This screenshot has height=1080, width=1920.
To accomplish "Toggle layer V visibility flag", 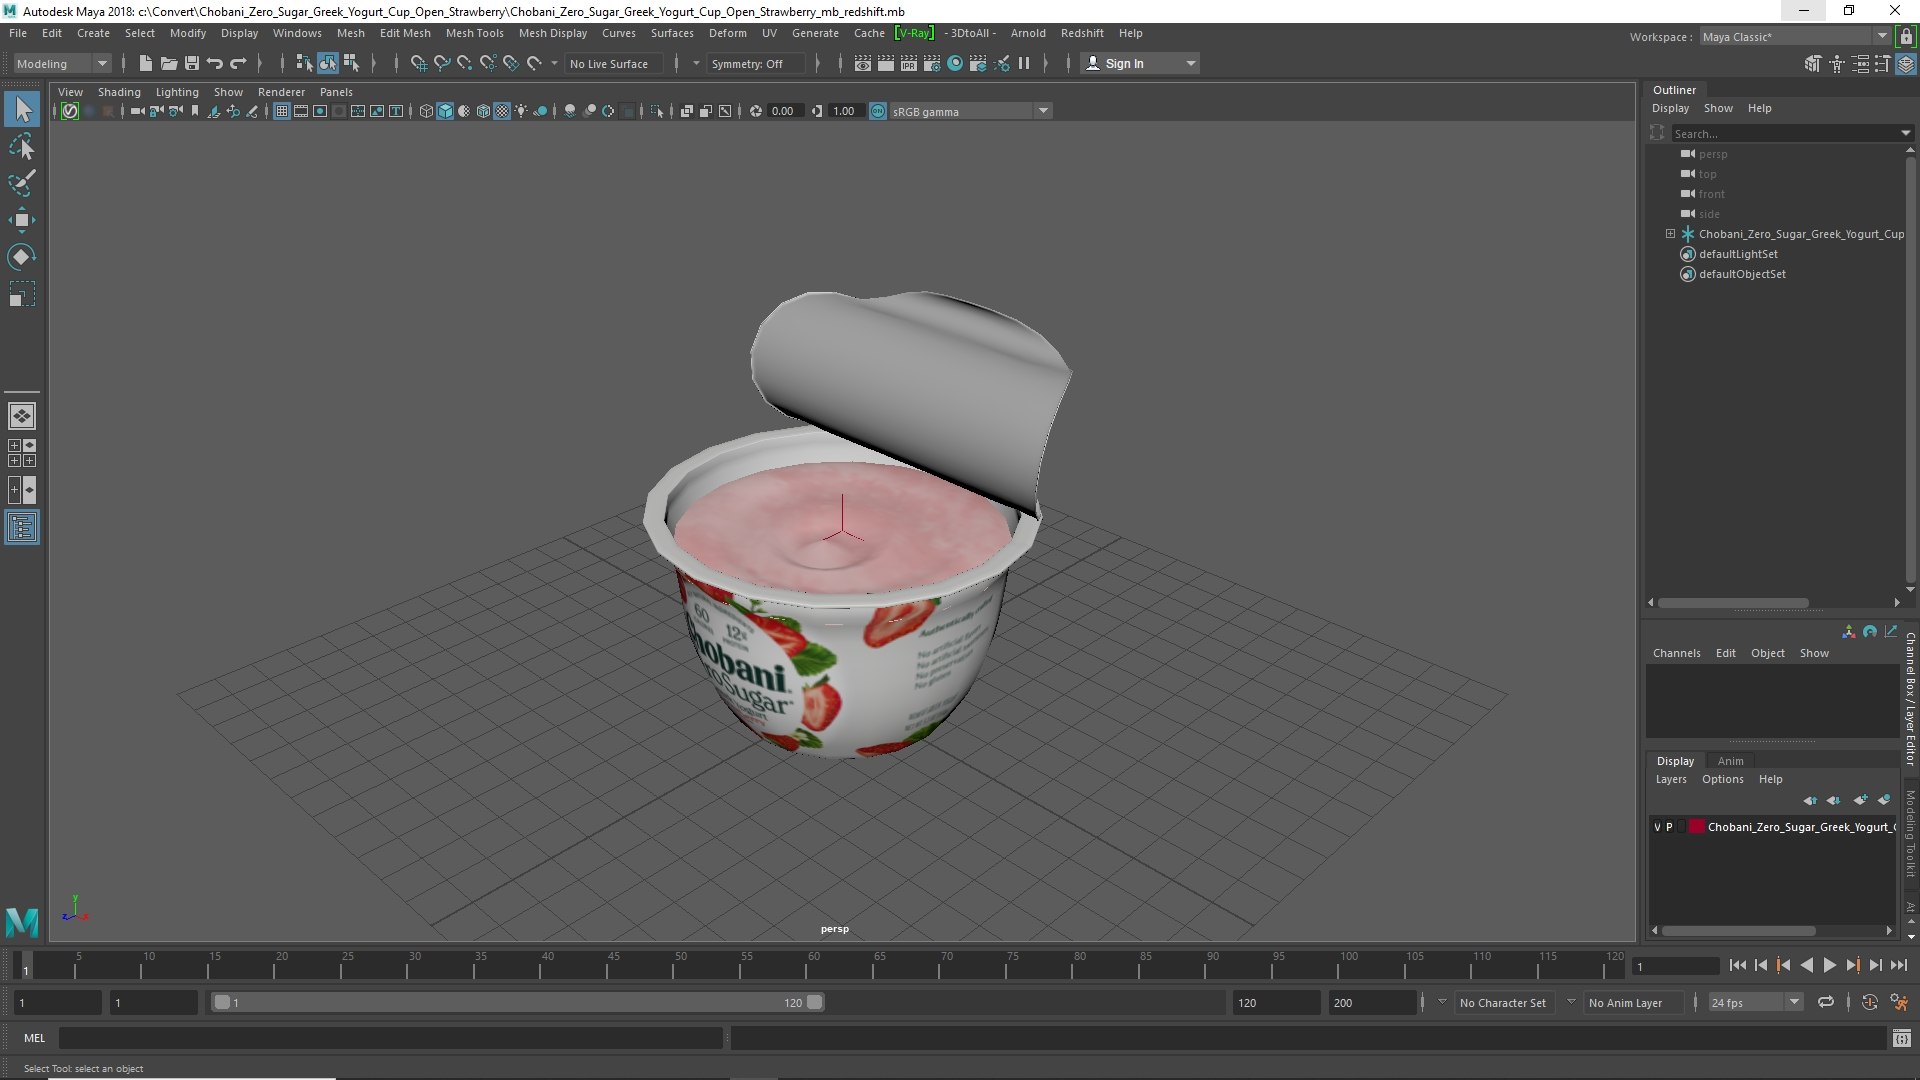I will [x=1657, y=827].
